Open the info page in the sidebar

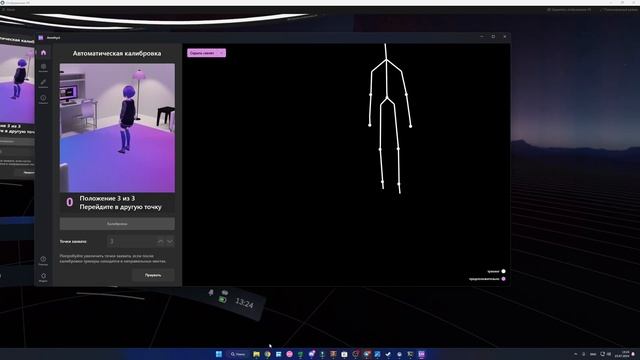point(43,99)
